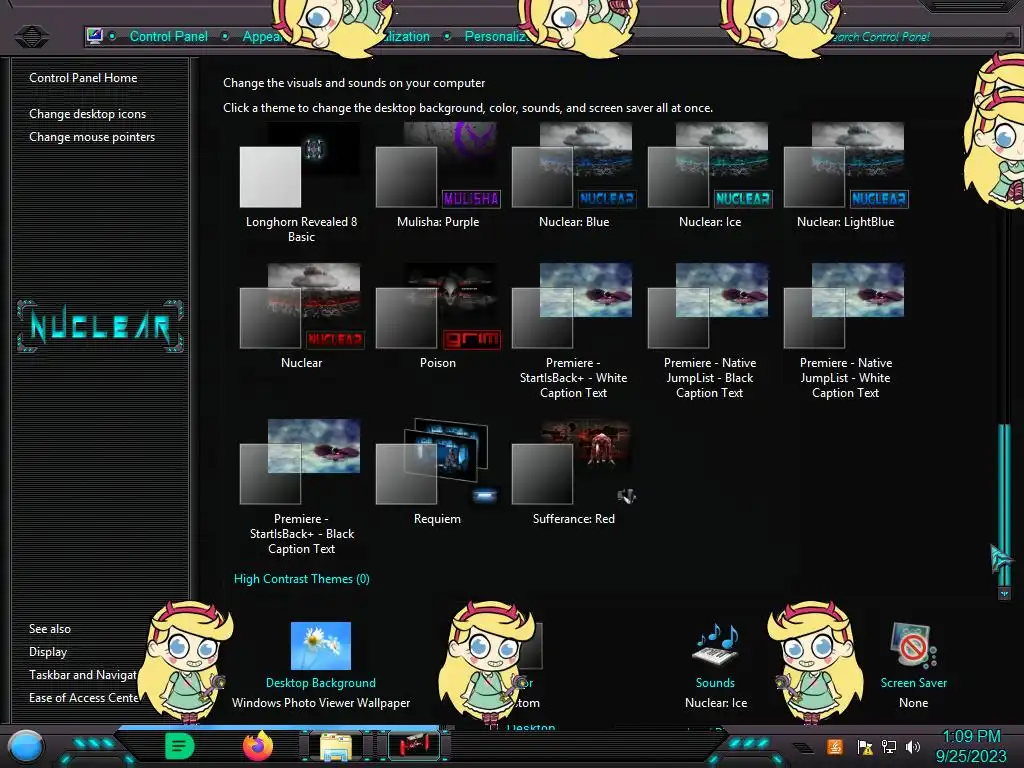Open Desktop Background settings icon

[321, 646]
